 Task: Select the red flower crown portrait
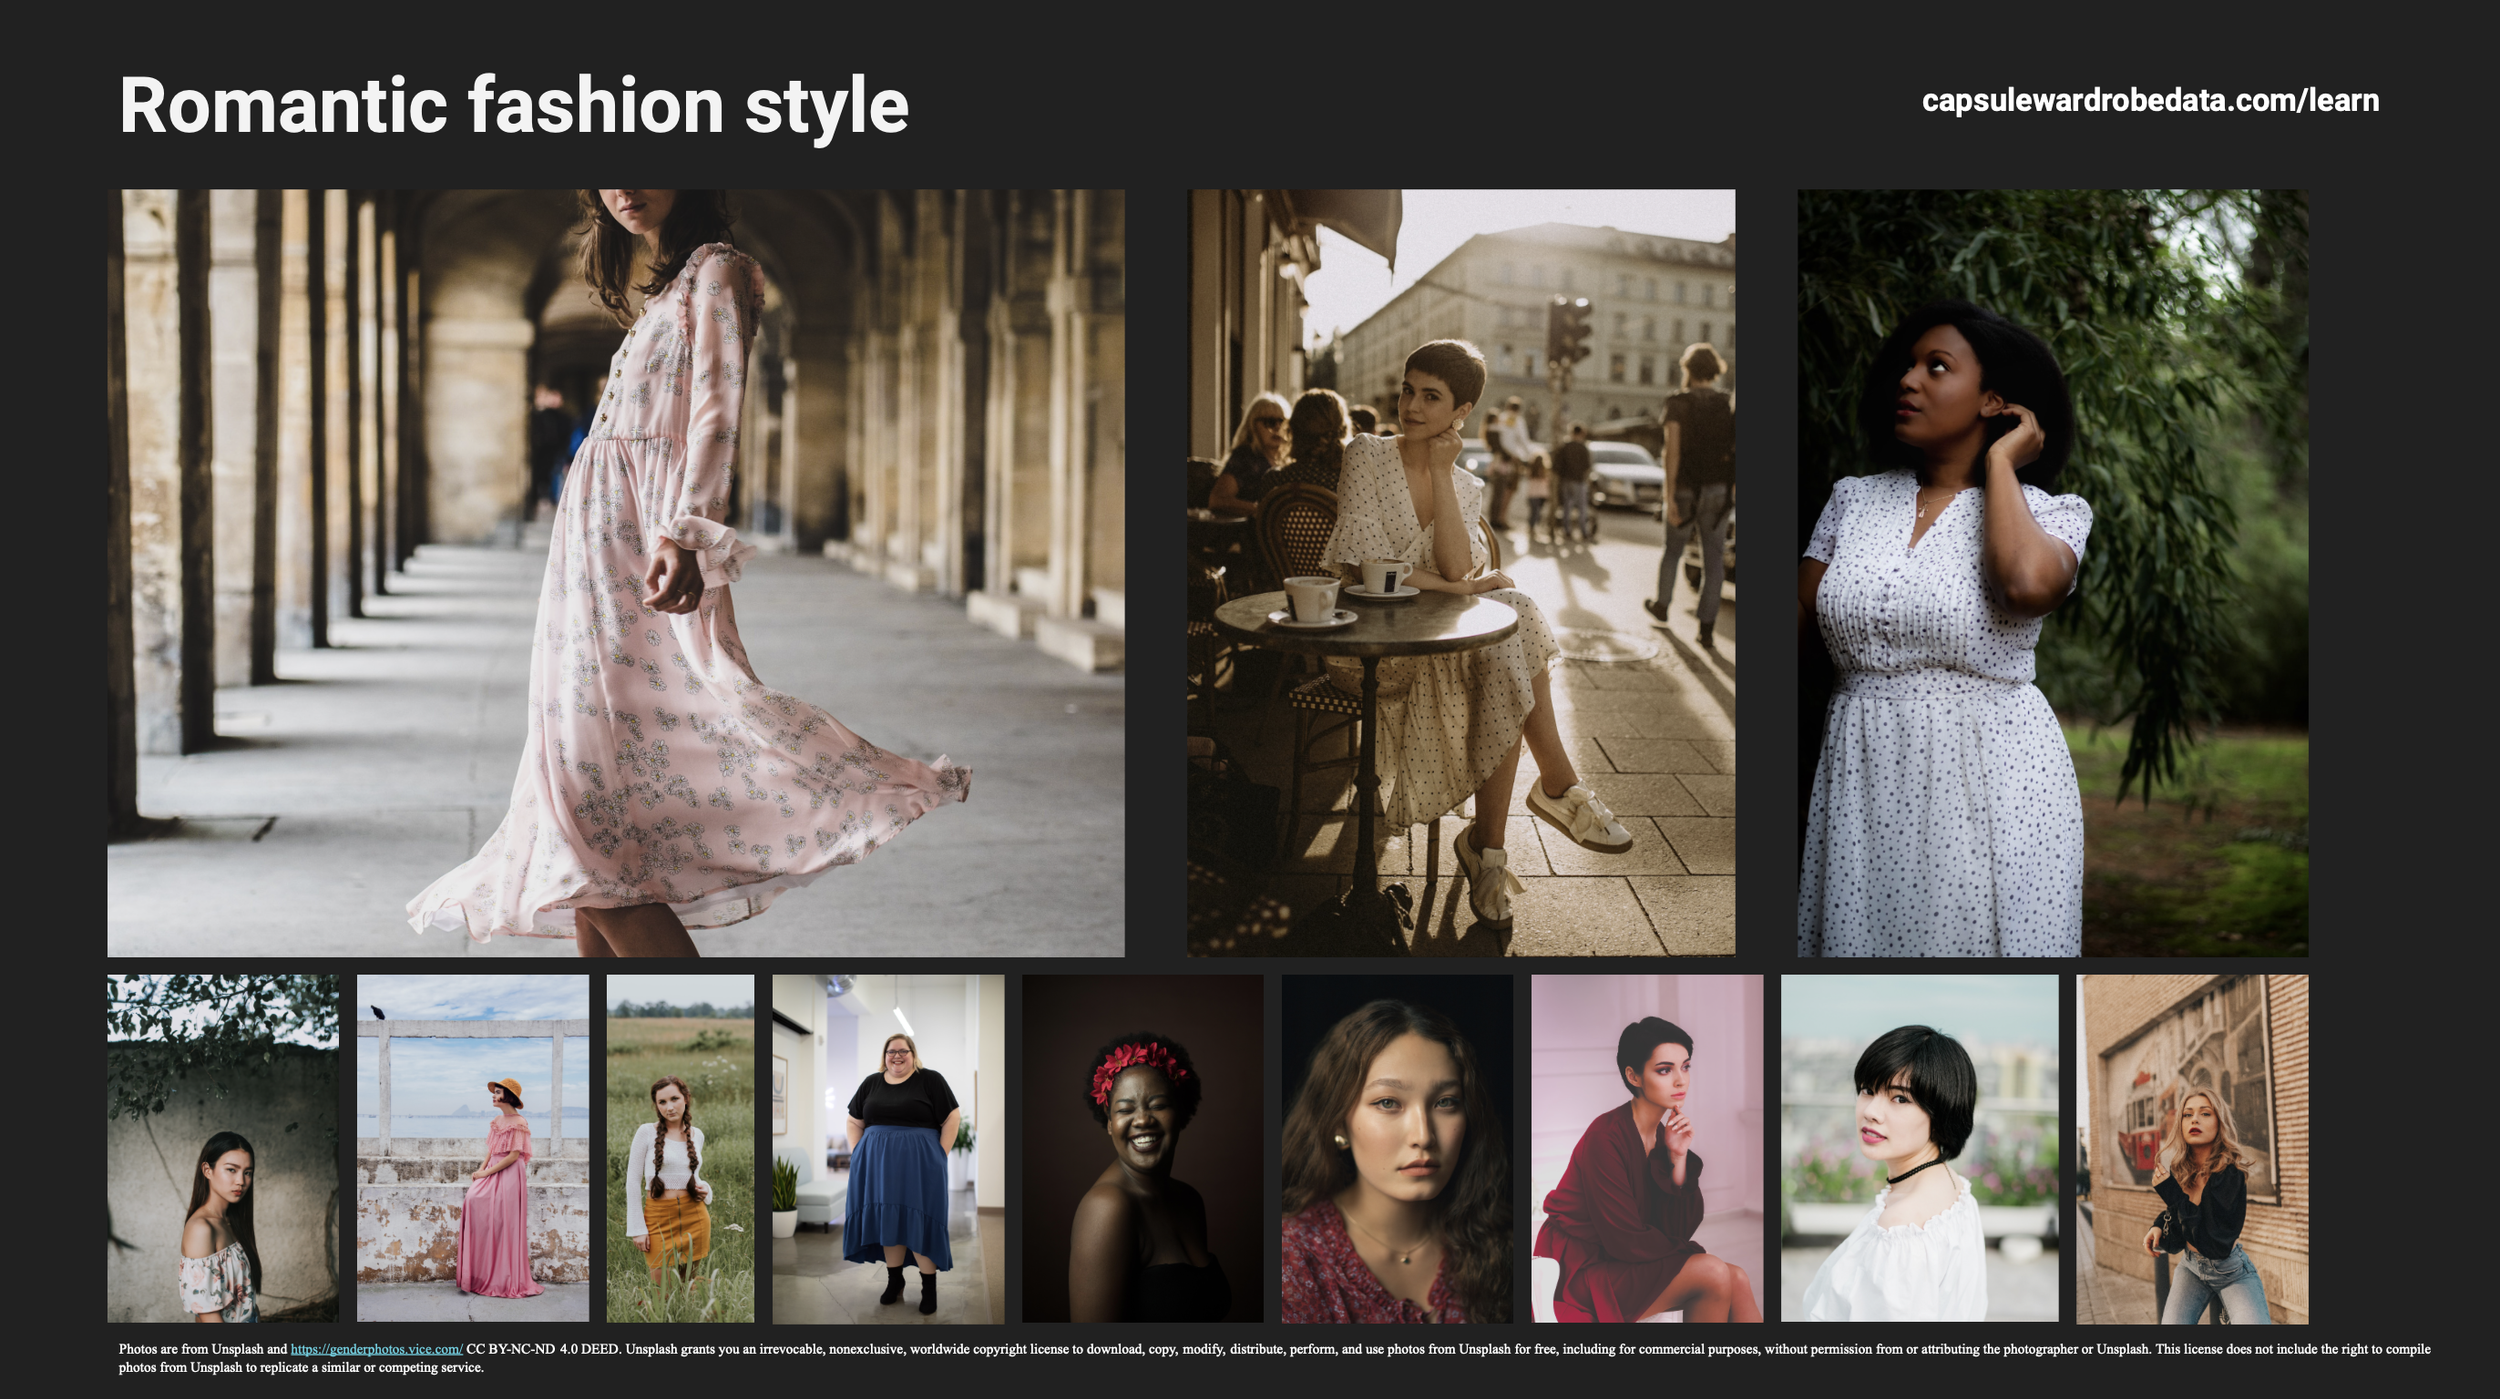tap(1141, 1148)
